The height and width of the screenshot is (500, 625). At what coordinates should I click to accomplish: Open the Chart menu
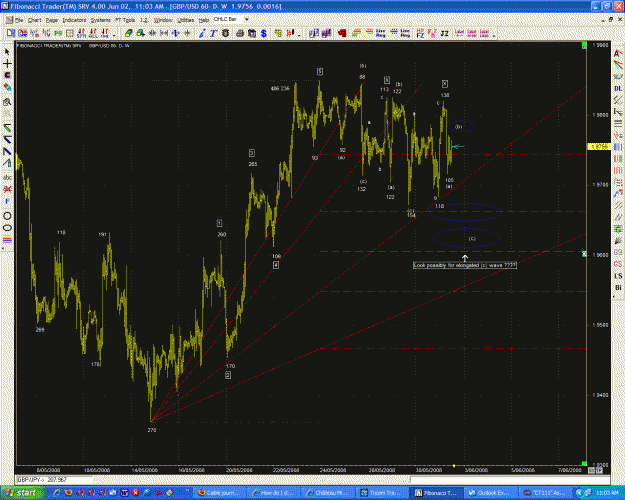pos(34,20)
